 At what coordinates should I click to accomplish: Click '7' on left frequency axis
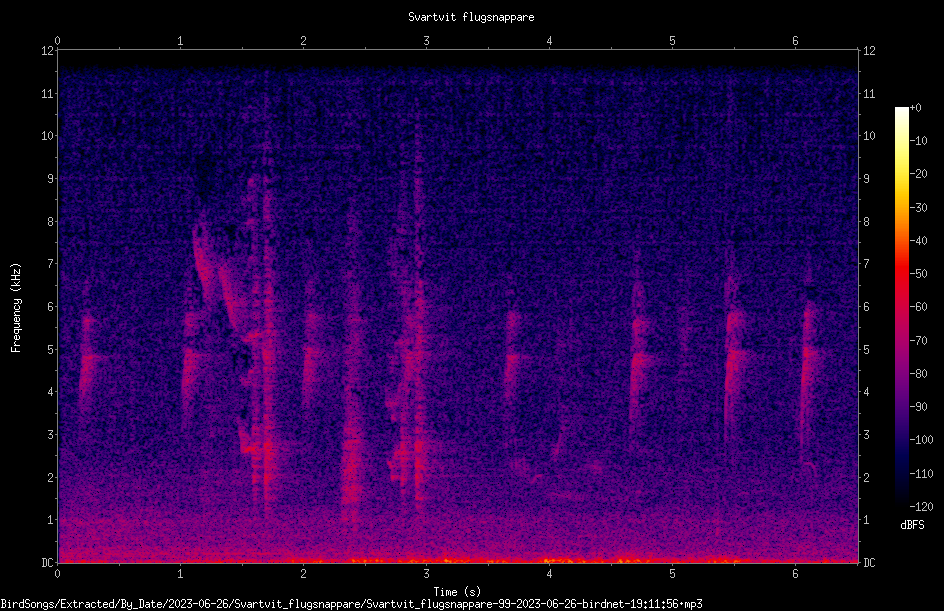coord(51,264)
